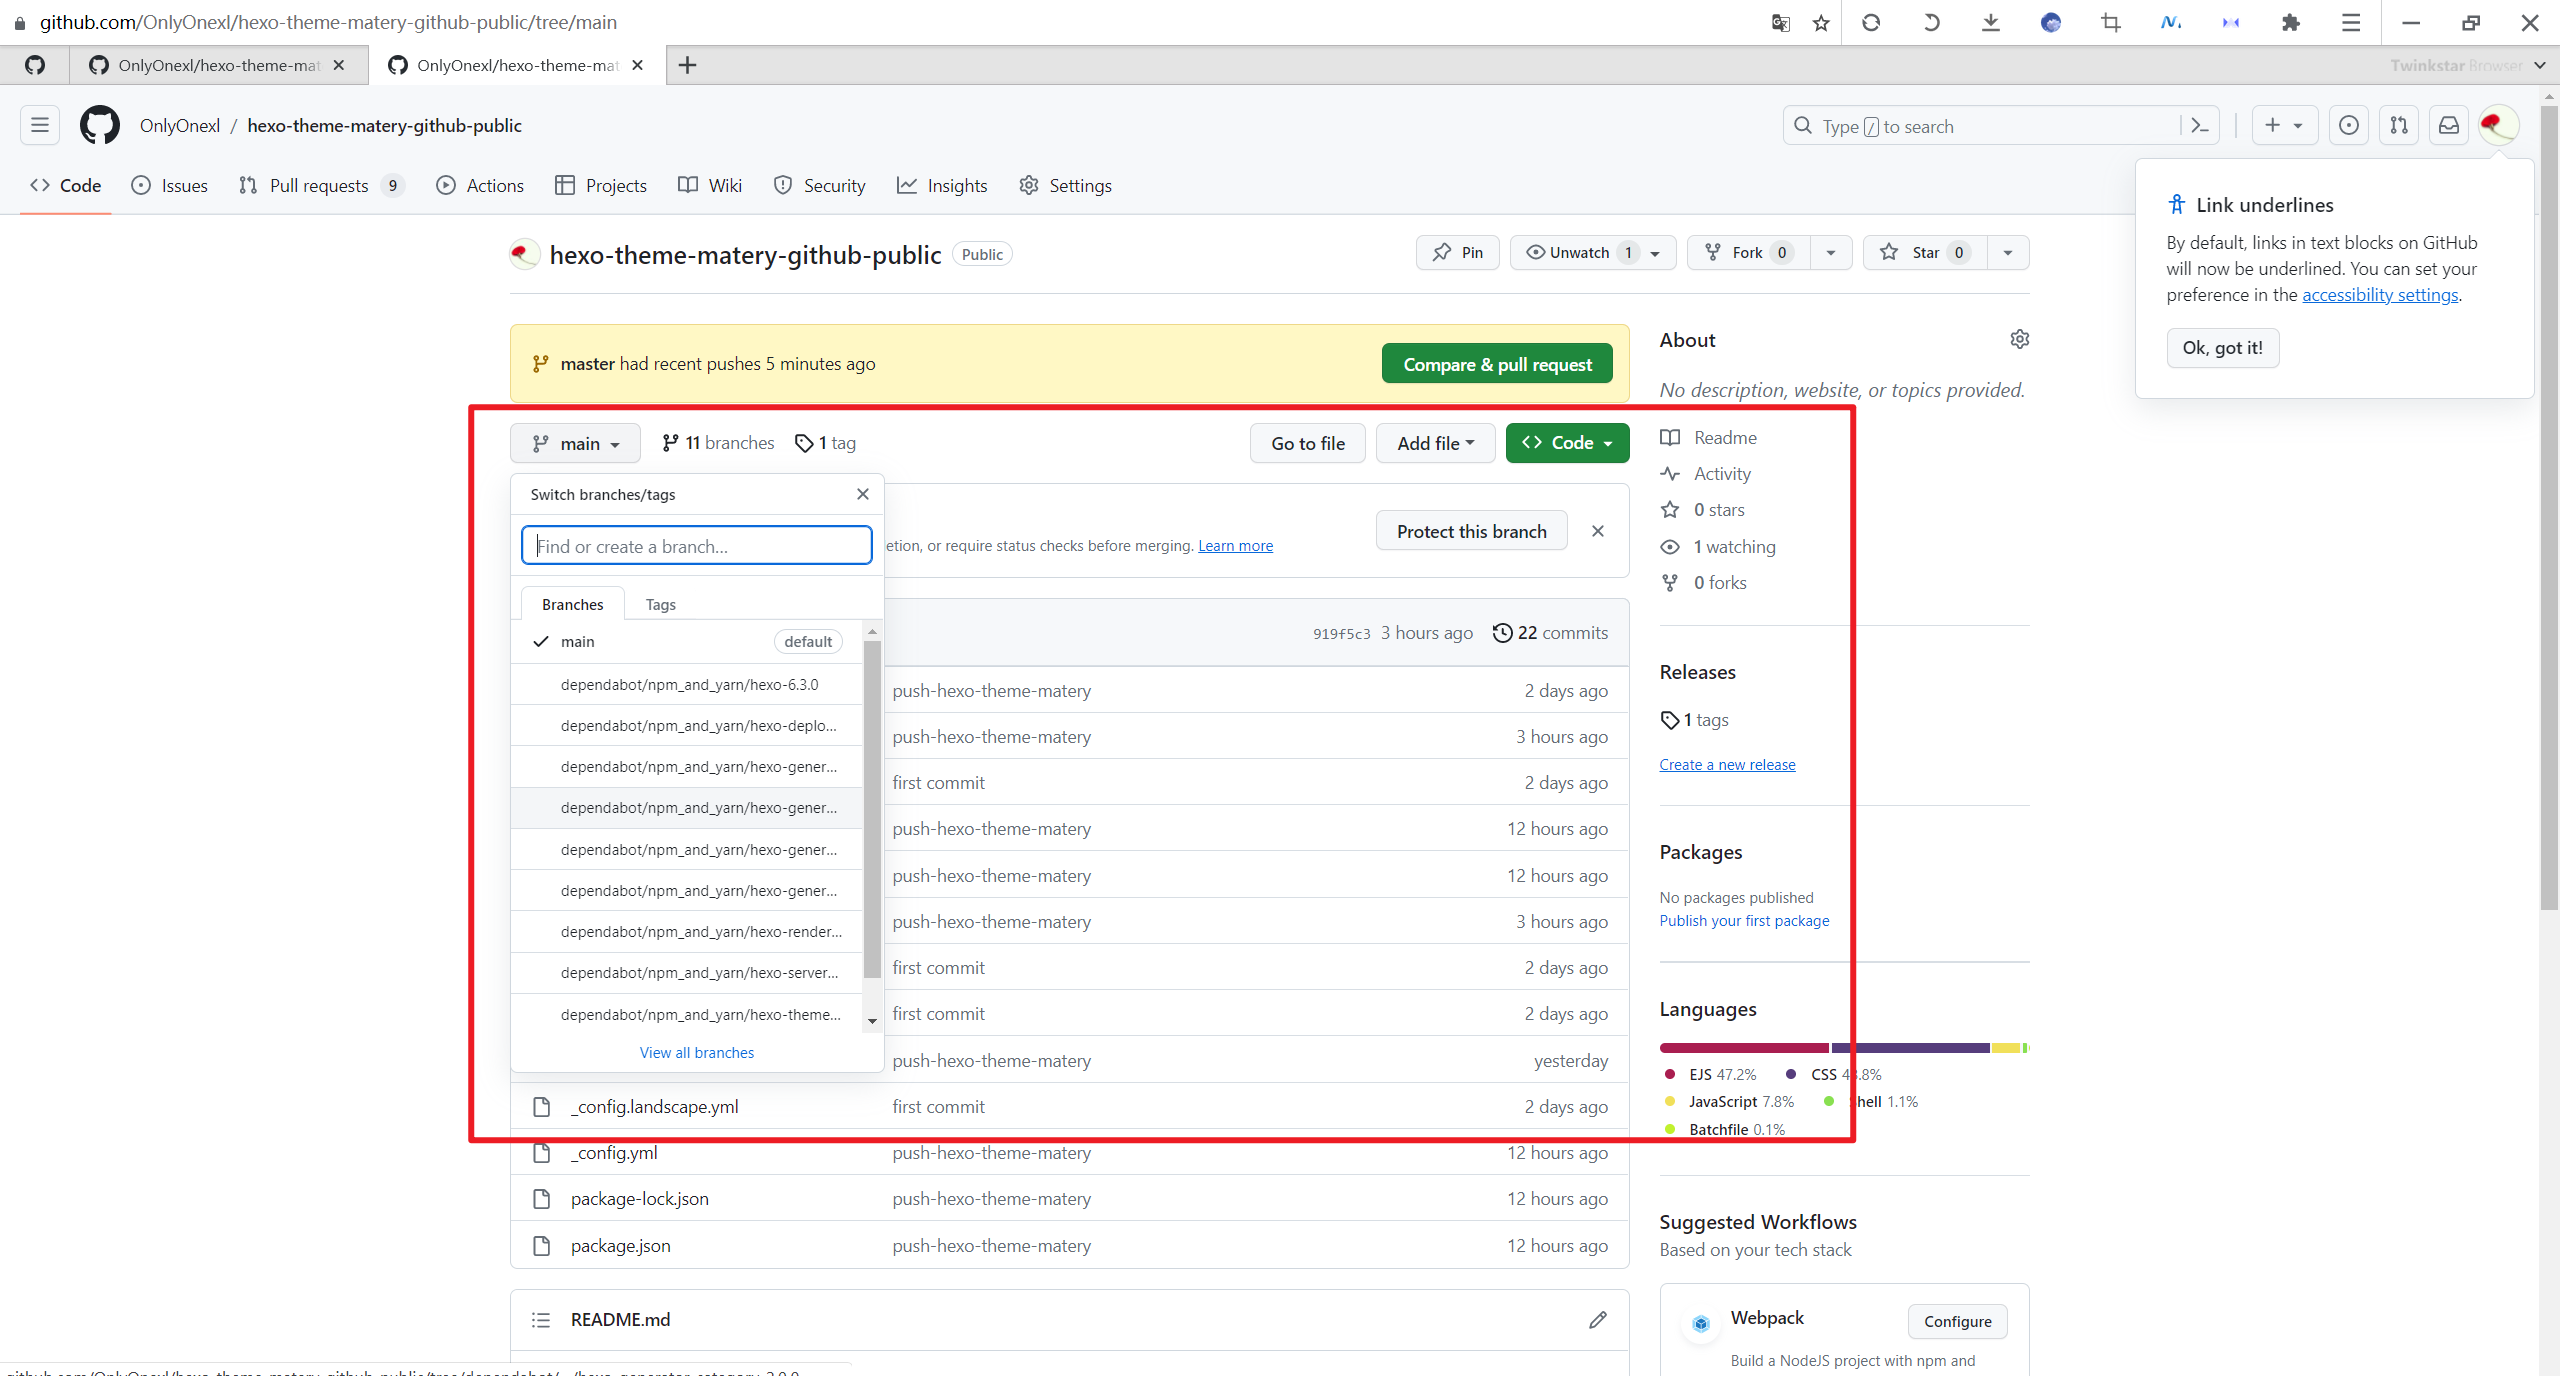Screen dimensions: 2560x1376
Task: Open the Star lists dropdown arrow
Action: click(2007, 252)
